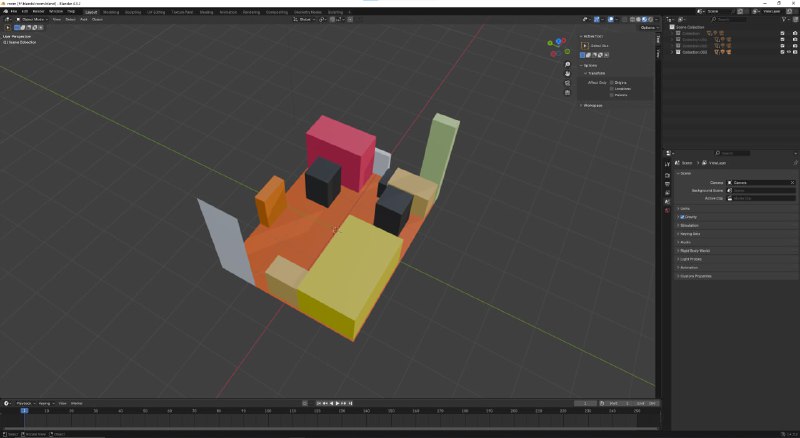Click the navigation gizmo's red X axis
Screen dimensions: 800x438
pyautogui.click(x=564, y=40)
